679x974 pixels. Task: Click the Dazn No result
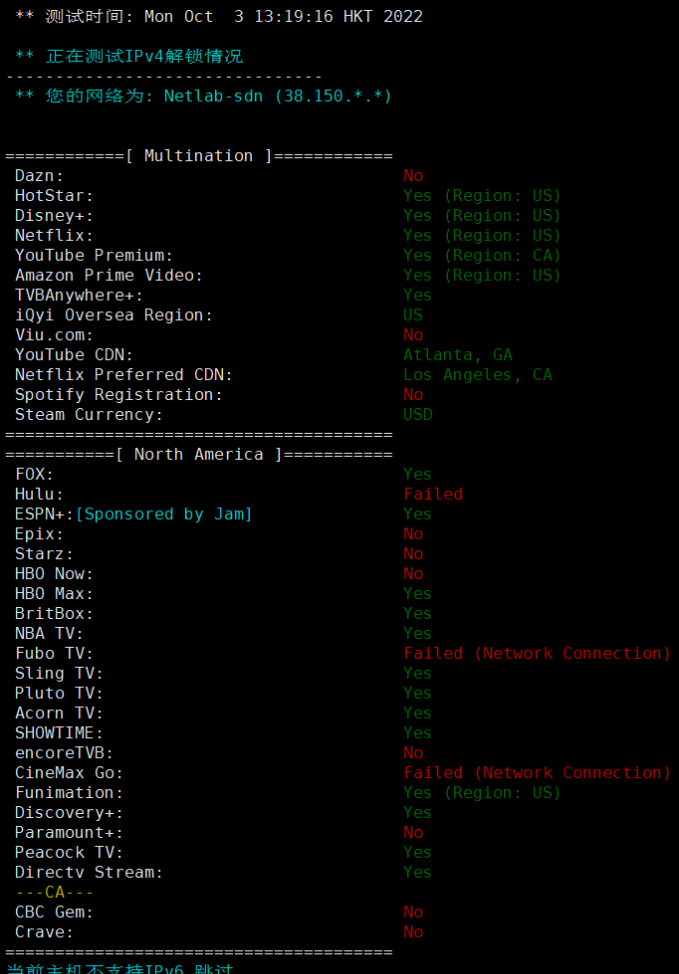pos(413,176)
